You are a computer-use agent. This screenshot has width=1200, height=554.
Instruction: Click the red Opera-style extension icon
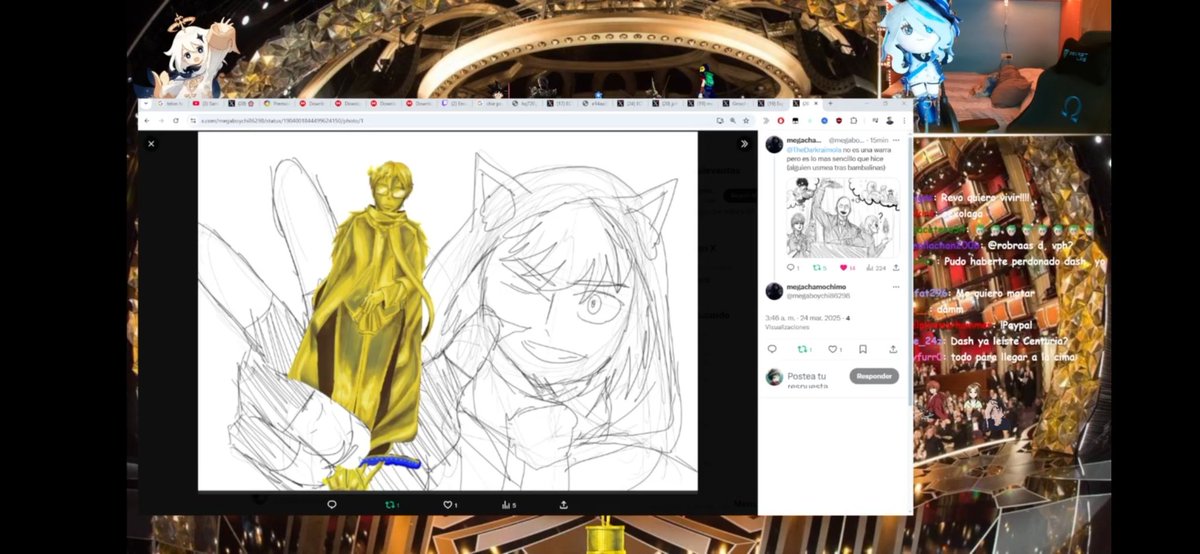[x=781, y=120]
